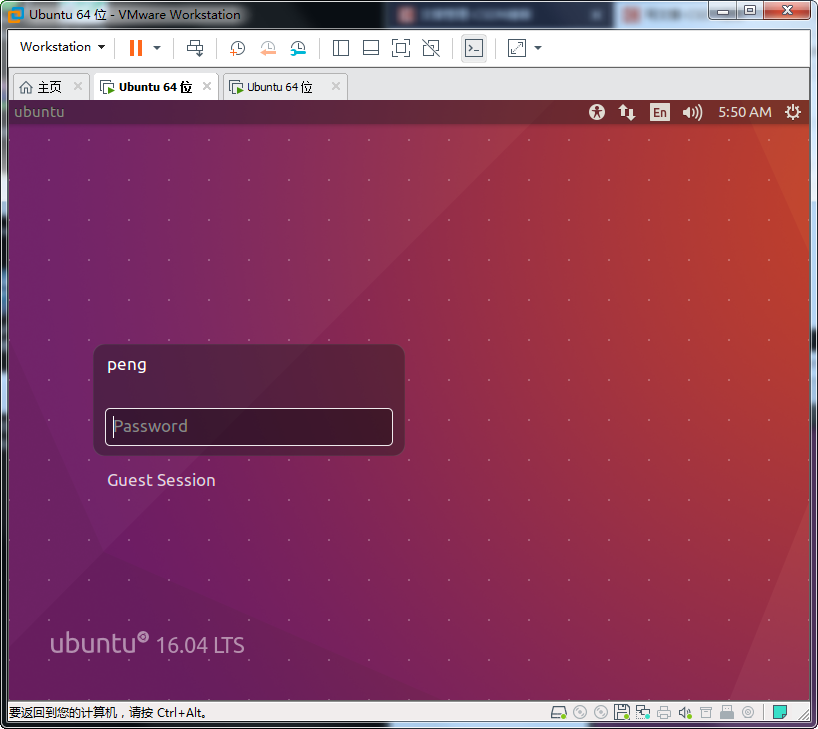Click the USB device icon in status bar
The width and height of the screenshot is (818, 729).
pyautogui.click(x=725, y=712)
